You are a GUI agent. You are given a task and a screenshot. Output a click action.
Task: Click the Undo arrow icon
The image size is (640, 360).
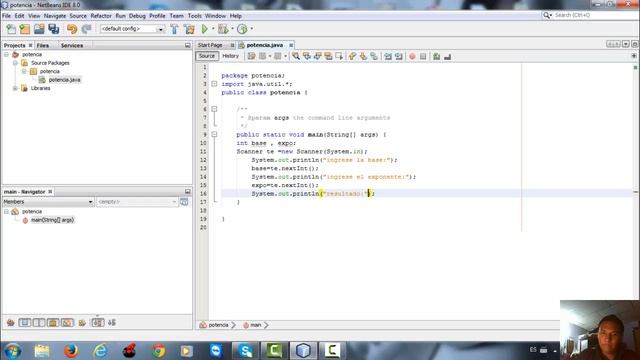click(x=72, y=29)
